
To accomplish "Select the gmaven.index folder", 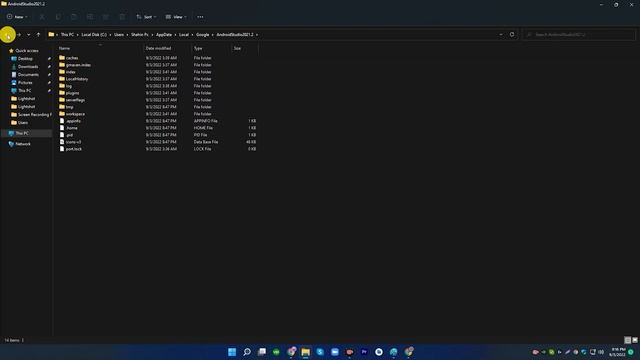I will [78, 65].
